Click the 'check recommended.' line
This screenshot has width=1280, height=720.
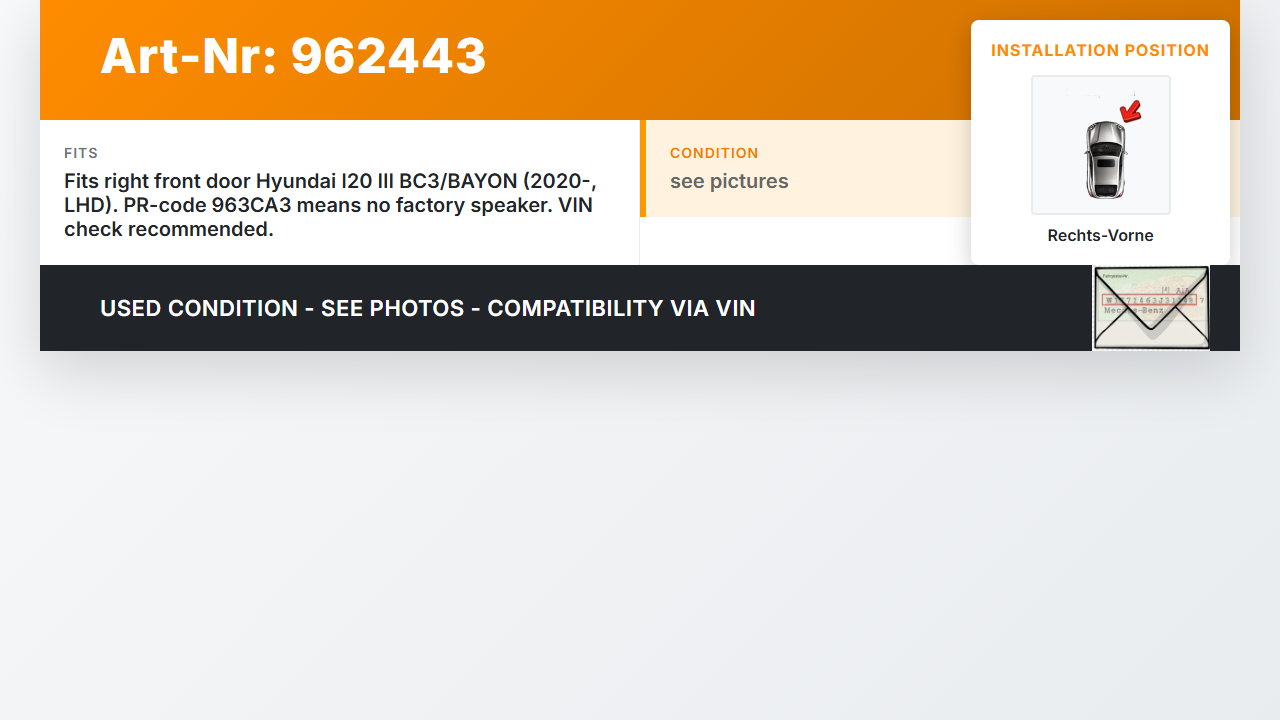coord(168,229)
